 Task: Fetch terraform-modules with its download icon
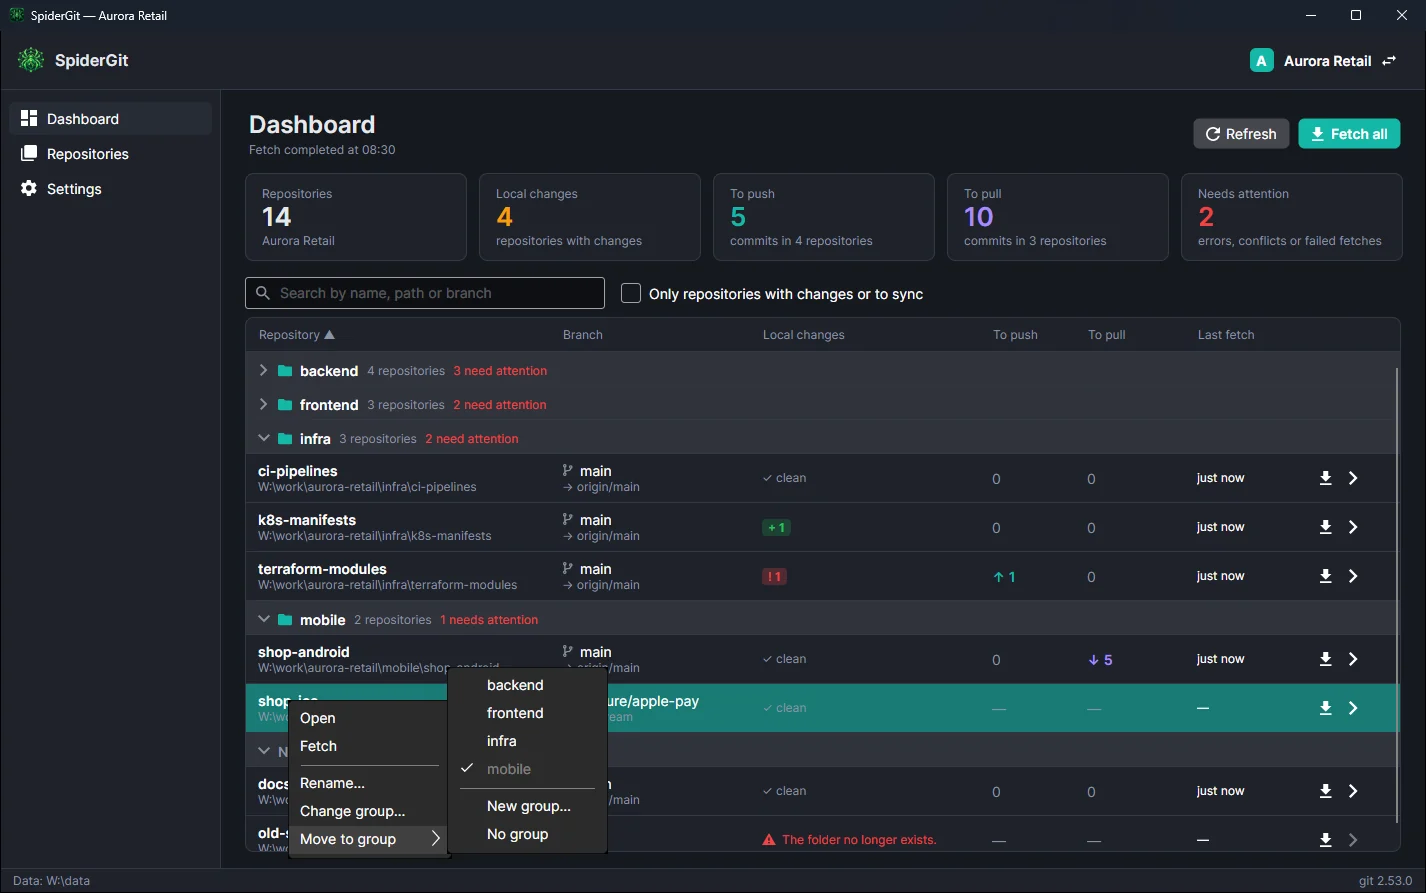pos(1325,576)
